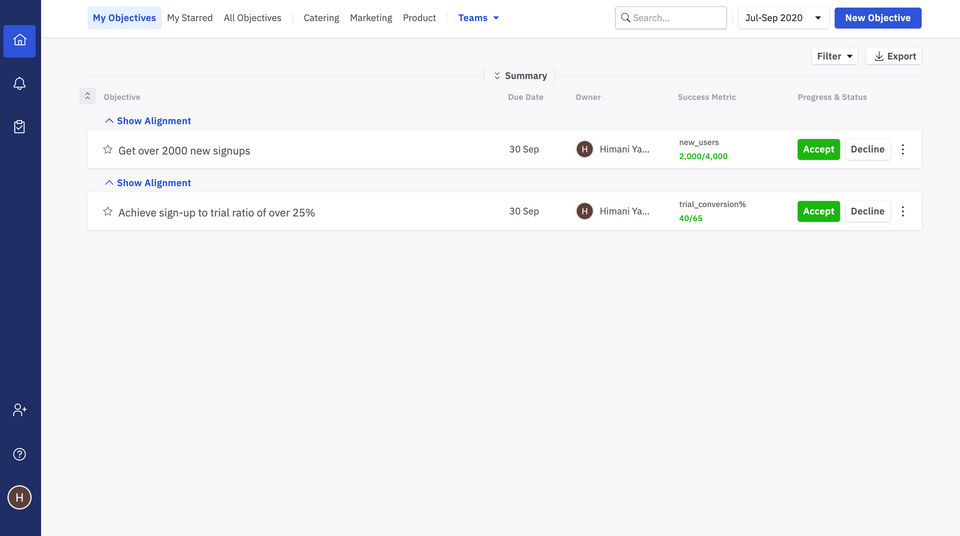Switch to the All Objectives tab
This screenshot has width=960, height=536.
click(x=252, y=18)
